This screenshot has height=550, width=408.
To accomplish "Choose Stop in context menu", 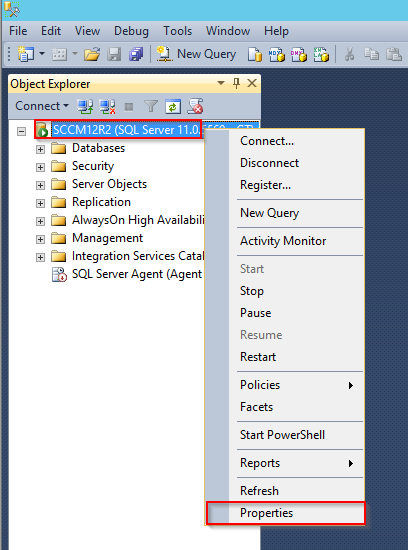I will [285, 291].
